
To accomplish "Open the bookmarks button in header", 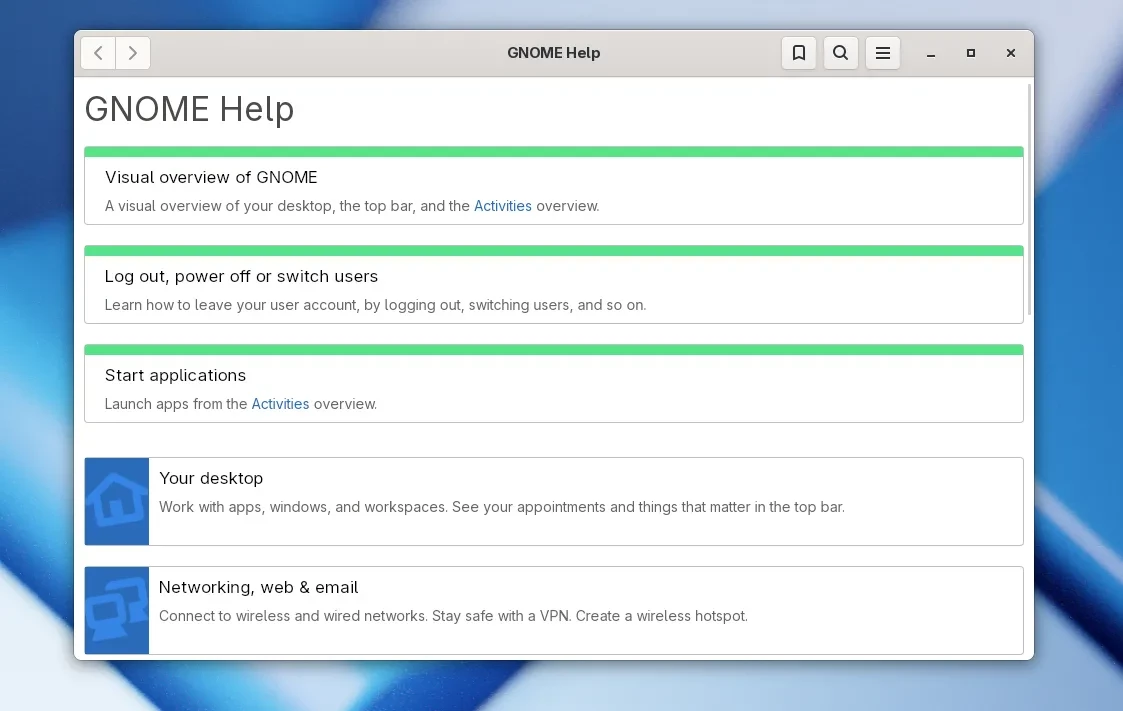I will [798, 53].
